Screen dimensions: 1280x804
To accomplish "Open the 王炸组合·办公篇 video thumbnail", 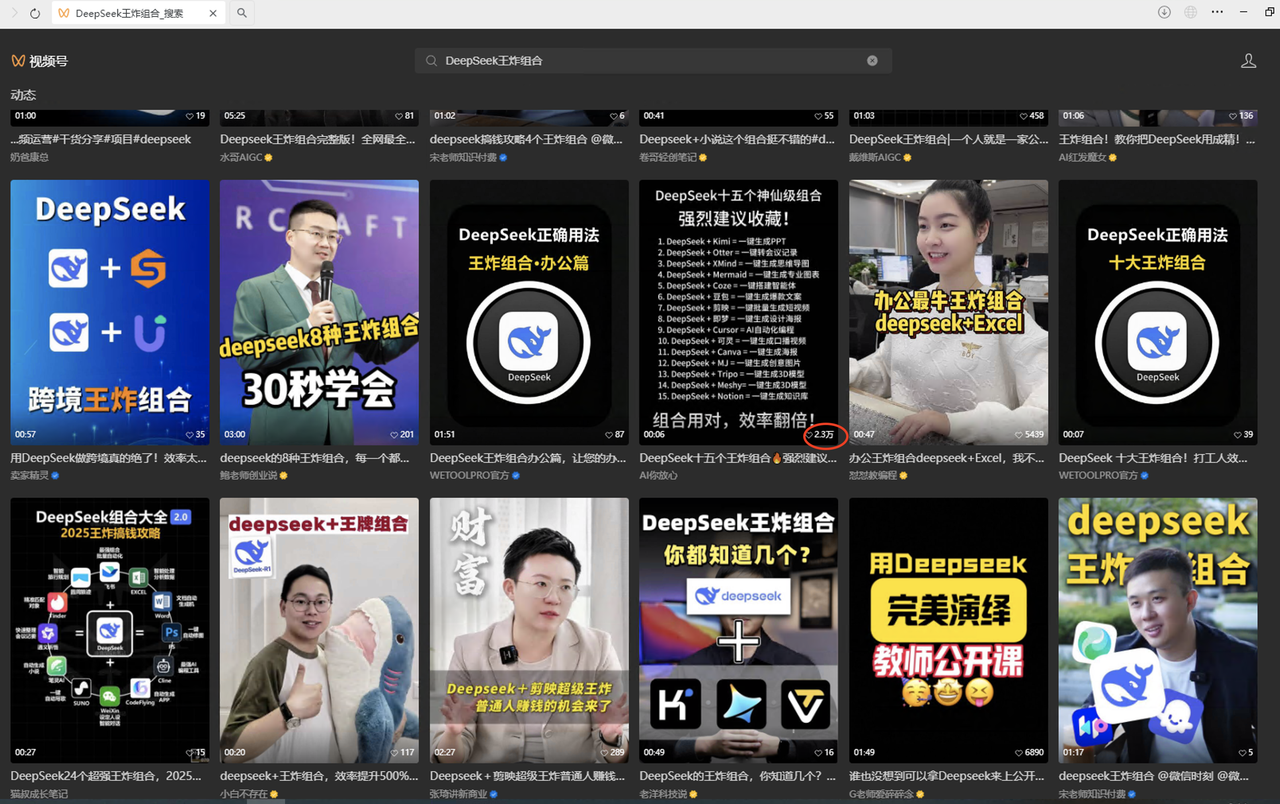I will coord(529,312).
